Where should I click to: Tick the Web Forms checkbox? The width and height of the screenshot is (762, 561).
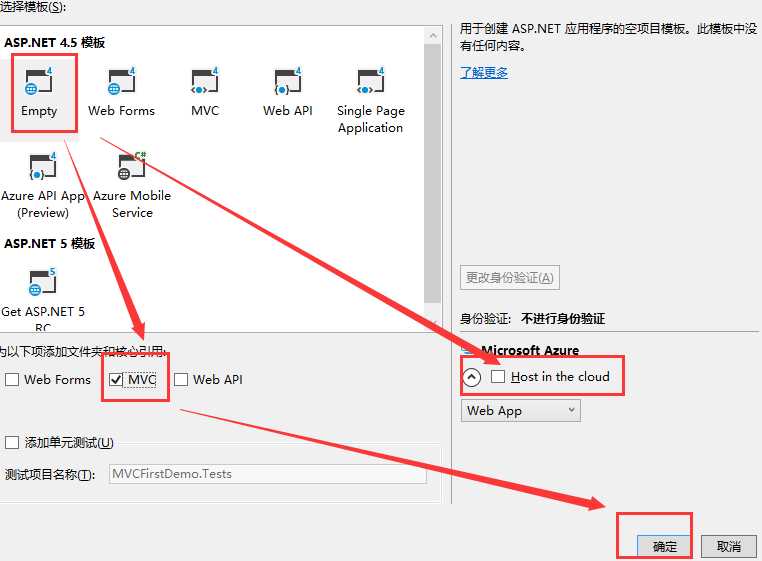coord(12,379)
